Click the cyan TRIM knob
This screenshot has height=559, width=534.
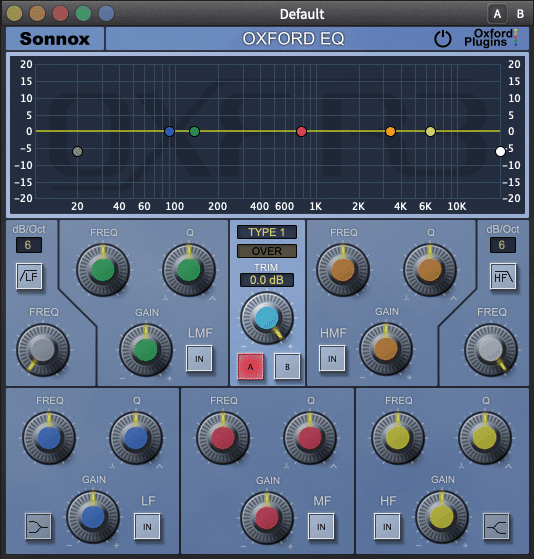(267, 318)
